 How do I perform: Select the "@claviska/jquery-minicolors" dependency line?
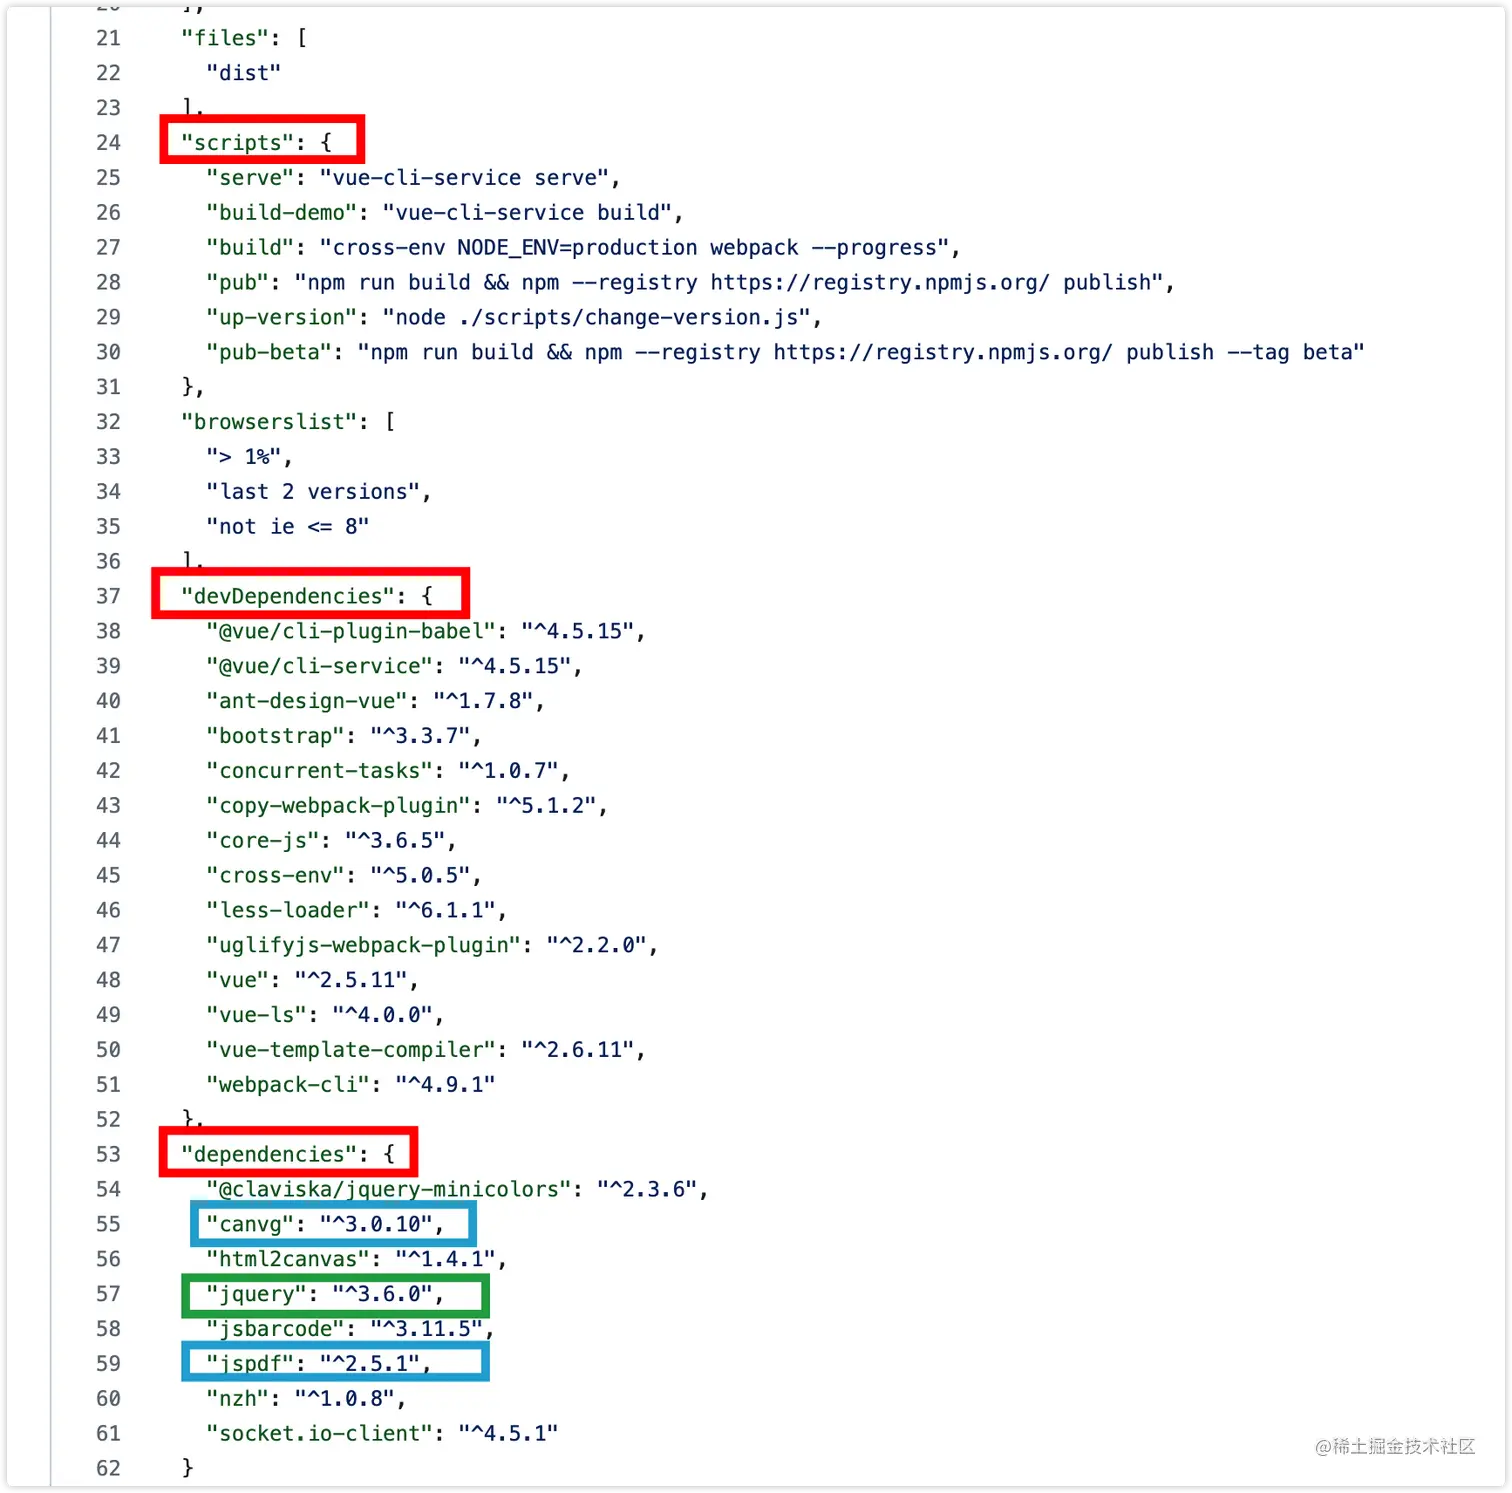click(457, 1190)
